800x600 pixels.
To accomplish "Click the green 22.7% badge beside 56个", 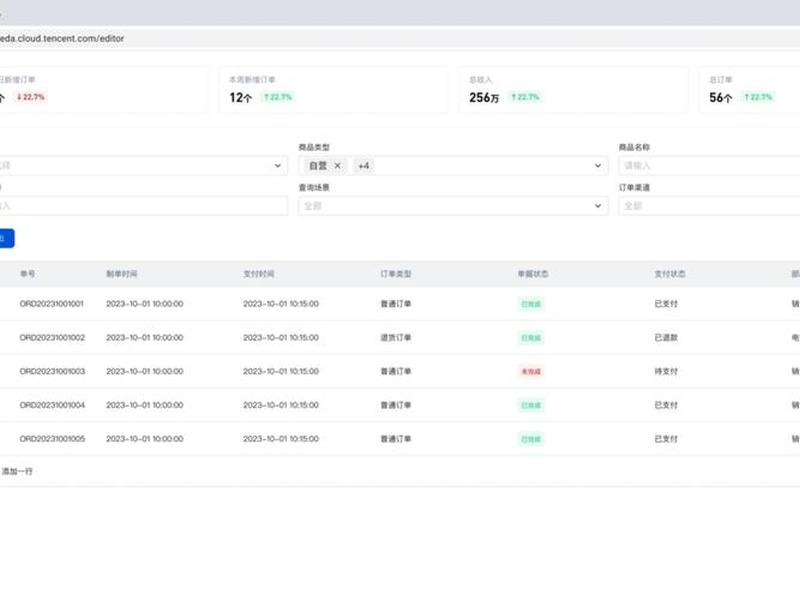I will tap(758, 97).
